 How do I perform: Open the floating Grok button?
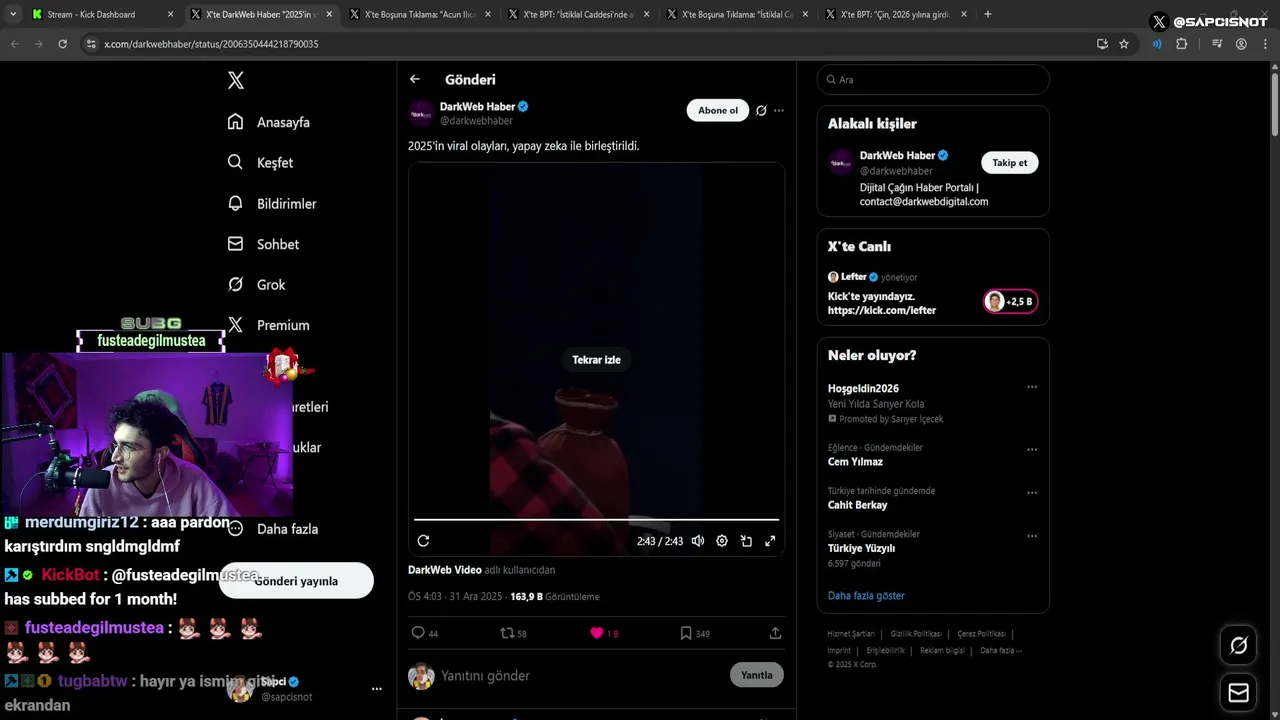pos(1238,646)
